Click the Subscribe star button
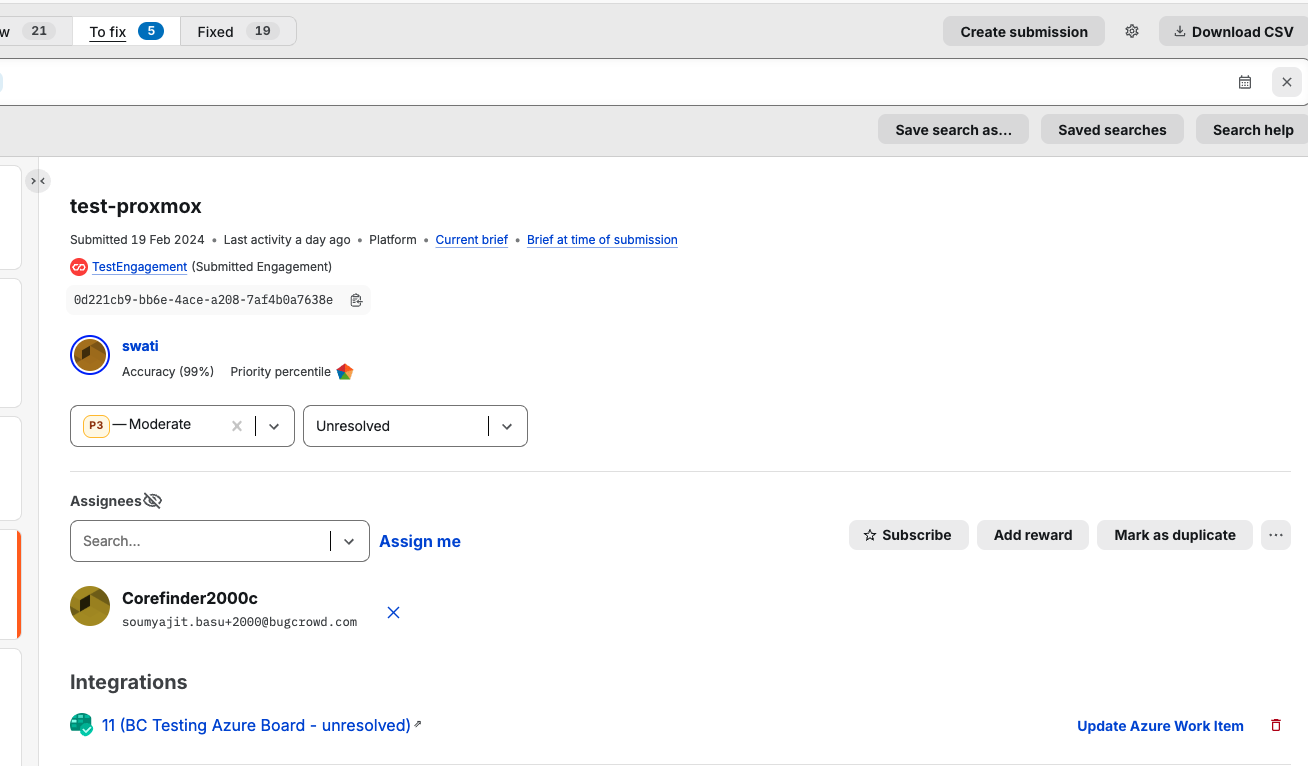1308x766 pixels. click(908, 535)
